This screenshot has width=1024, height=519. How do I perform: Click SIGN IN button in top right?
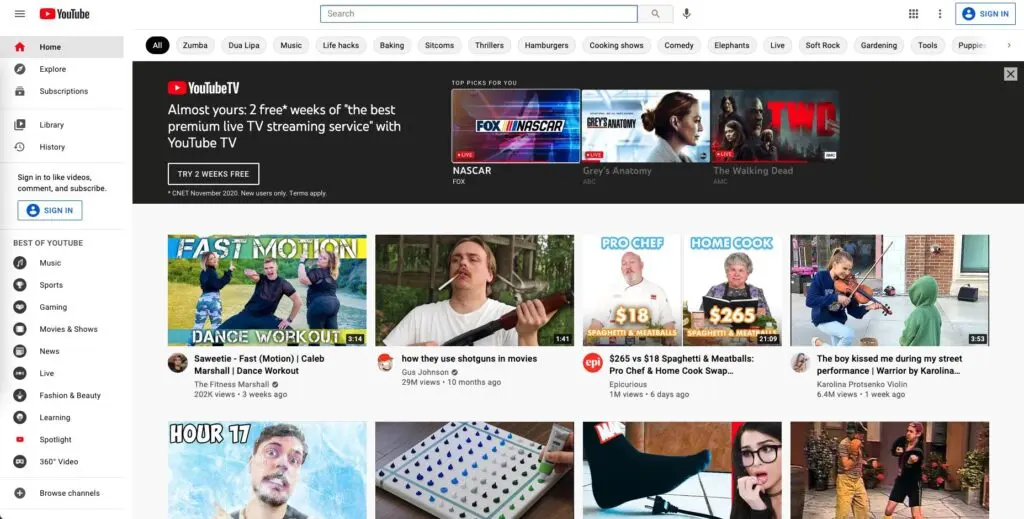pyautogui.click(x=985, y=14)
